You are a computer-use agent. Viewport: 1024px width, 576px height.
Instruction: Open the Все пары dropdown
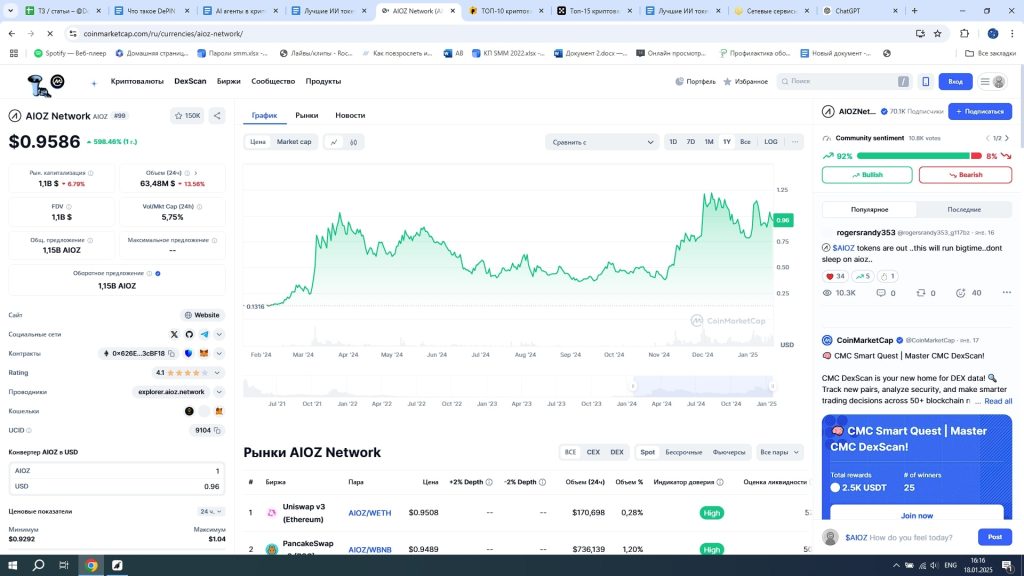[779, 452]
